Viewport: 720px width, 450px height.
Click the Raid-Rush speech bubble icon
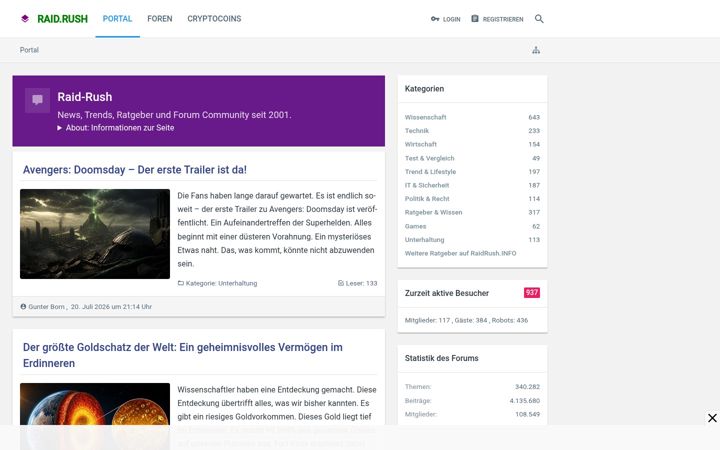pos(37,100)
